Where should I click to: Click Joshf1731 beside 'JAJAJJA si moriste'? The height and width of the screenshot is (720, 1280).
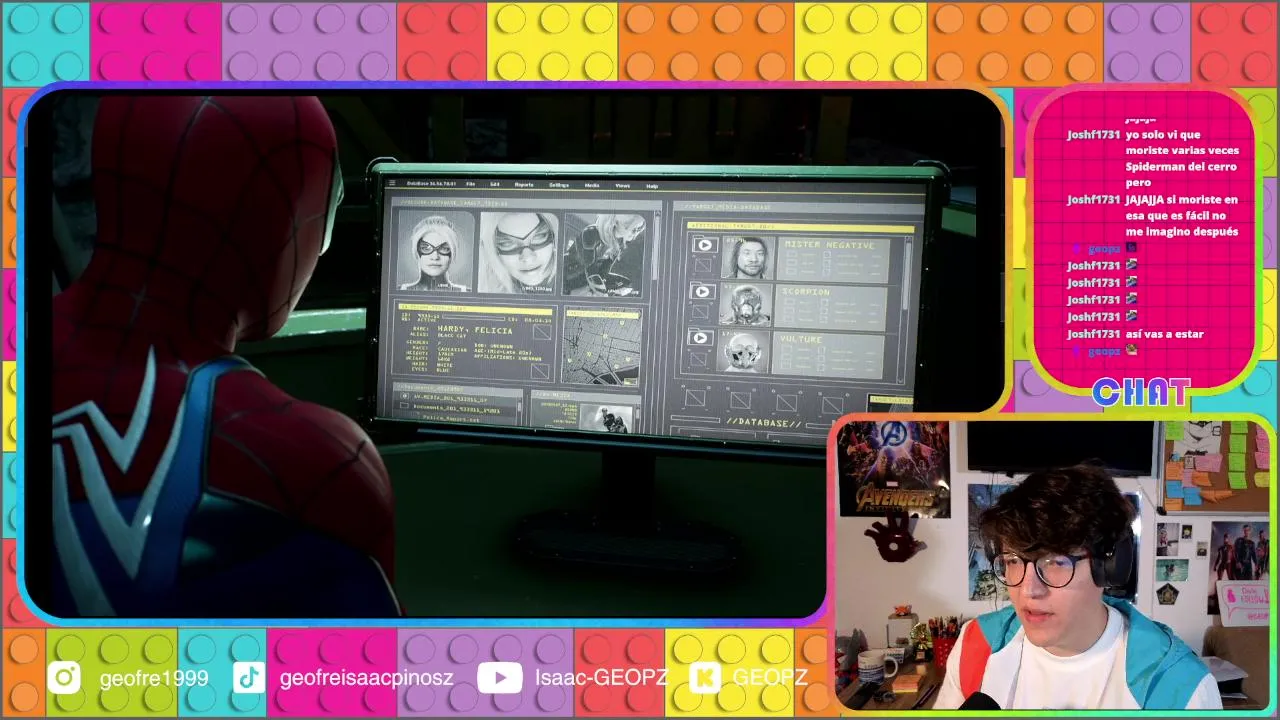(1093, 200)
